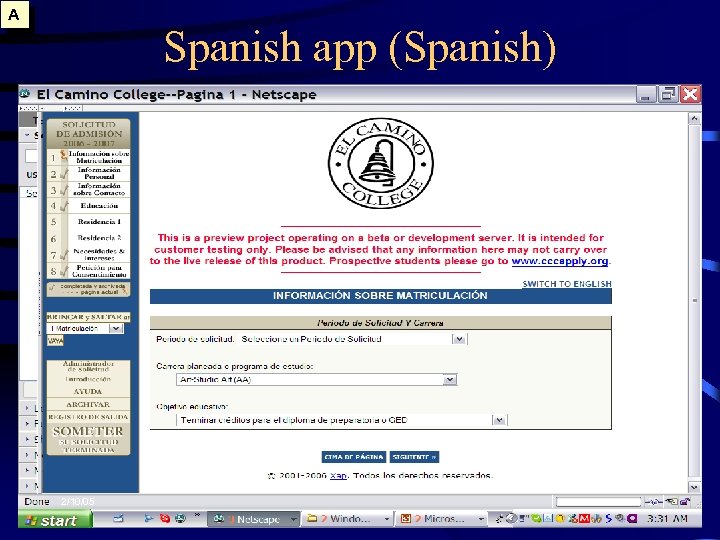Follow the www.cccapply.org link

point(560,261)
